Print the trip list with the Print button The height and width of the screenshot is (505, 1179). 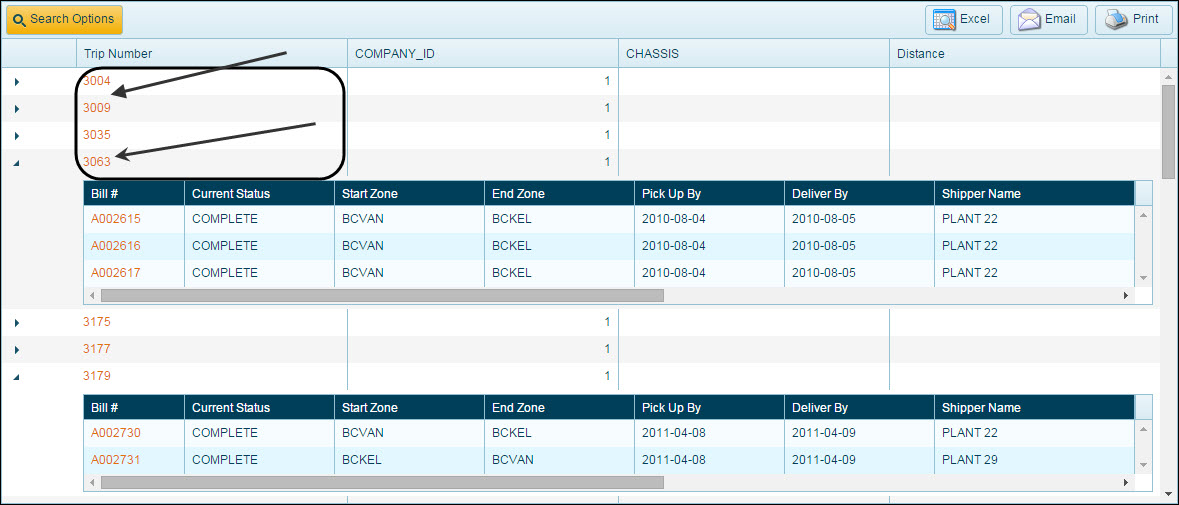[x=1134, y=20]
